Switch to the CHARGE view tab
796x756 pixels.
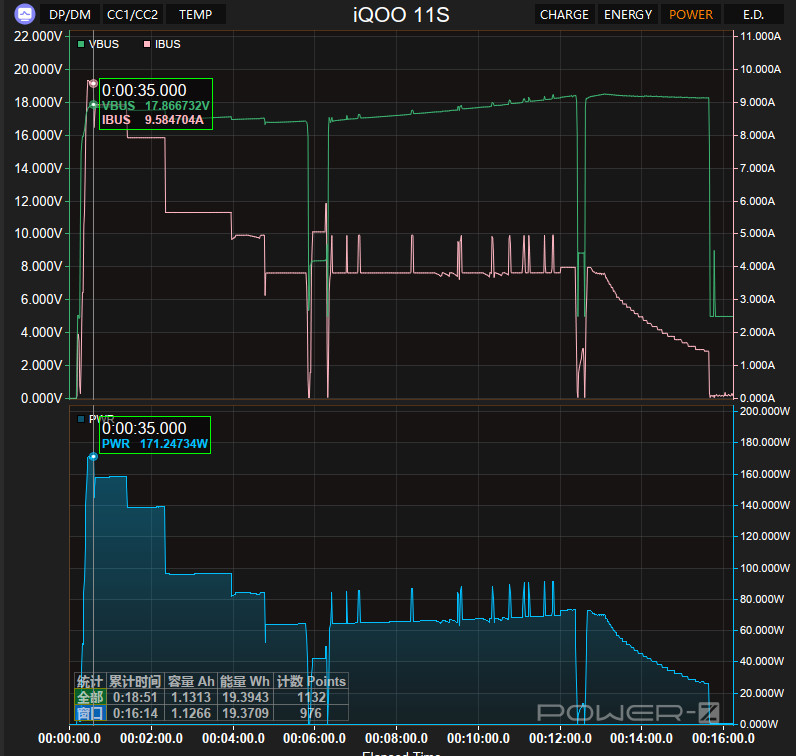coord(564,15)
